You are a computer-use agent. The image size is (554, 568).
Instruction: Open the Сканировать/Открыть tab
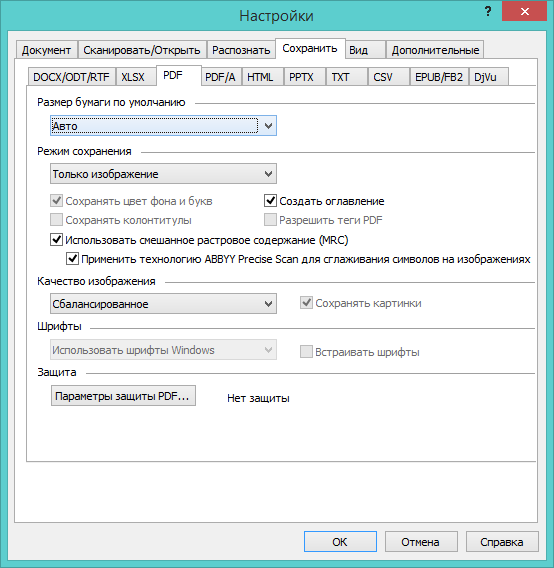pyautogui.click(x=142, y=50)
